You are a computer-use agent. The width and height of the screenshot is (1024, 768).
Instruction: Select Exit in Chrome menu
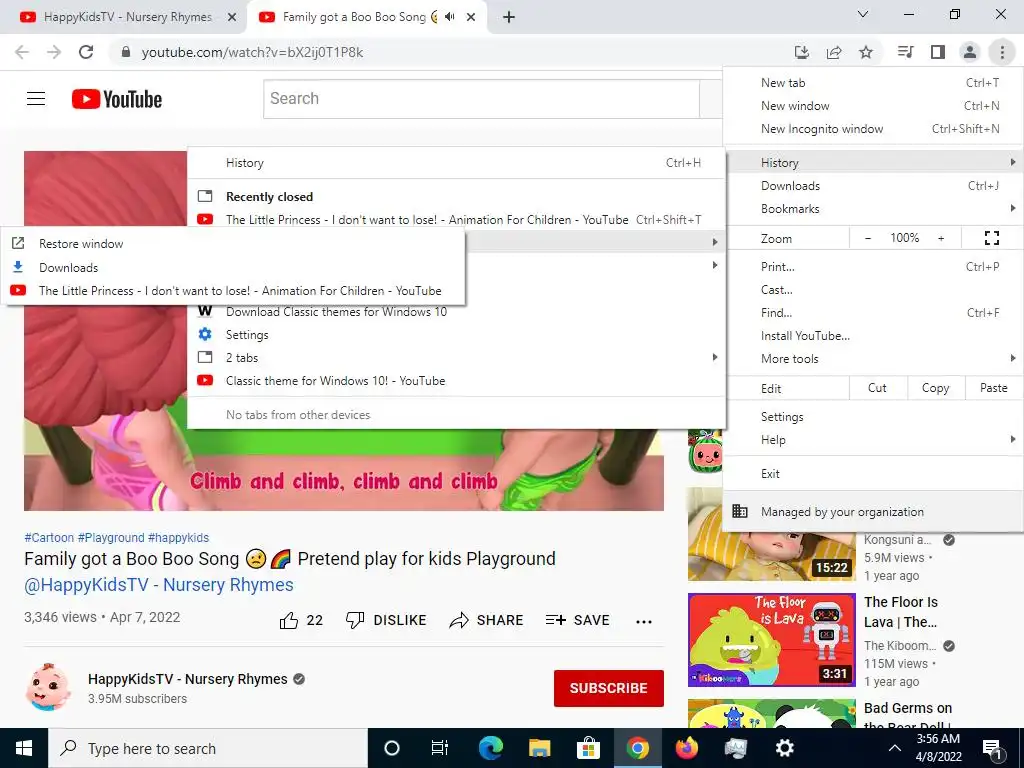[x=873, y=473]
